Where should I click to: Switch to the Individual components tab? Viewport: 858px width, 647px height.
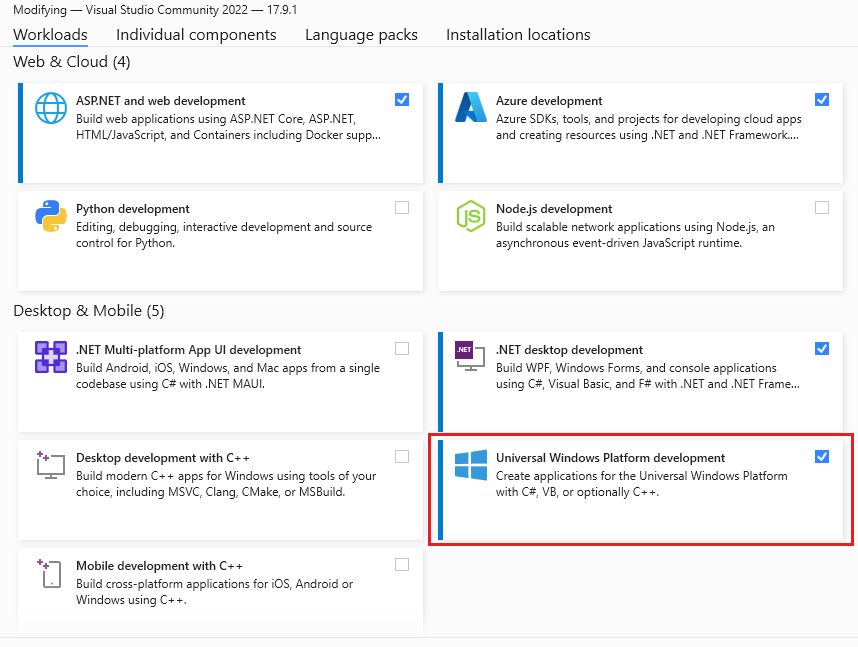pyautogui.click(x=196, y=34)
